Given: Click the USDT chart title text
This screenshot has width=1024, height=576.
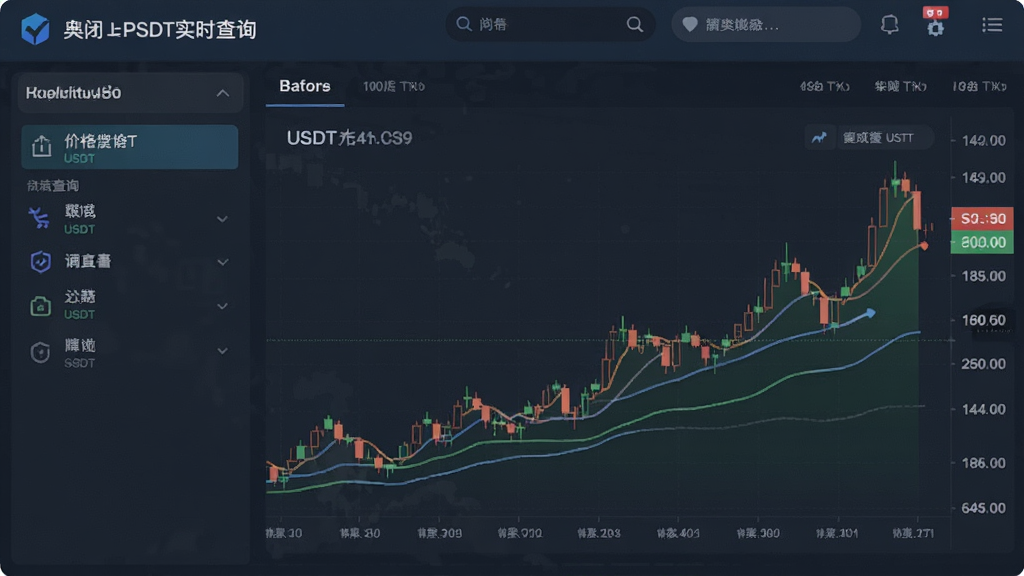Looking at the screenshot, I should point(349,138).
